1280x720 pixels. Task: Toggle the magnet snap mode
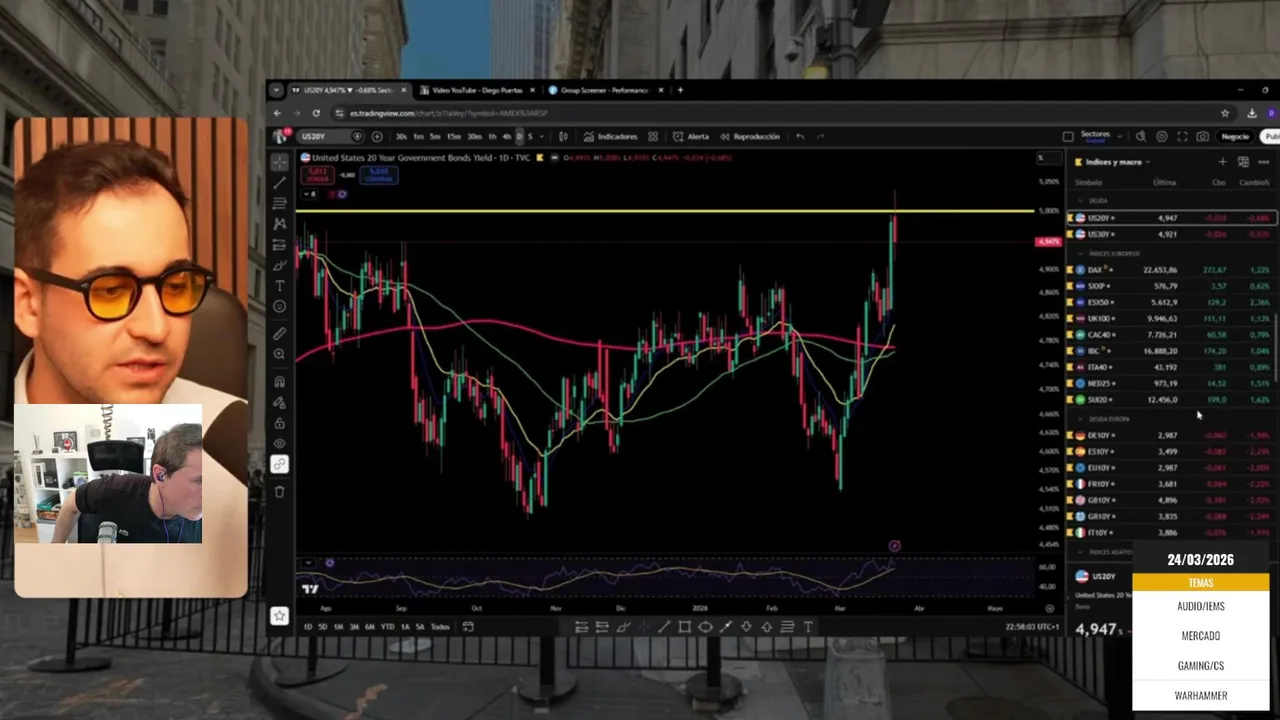tap(279, 381)
